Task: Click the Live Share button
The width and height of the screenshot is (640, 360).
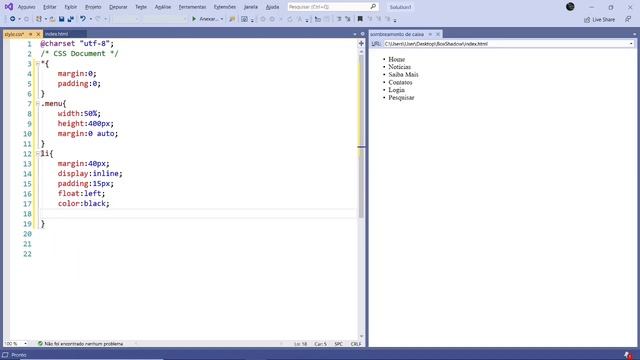Action: click(600, 19)
